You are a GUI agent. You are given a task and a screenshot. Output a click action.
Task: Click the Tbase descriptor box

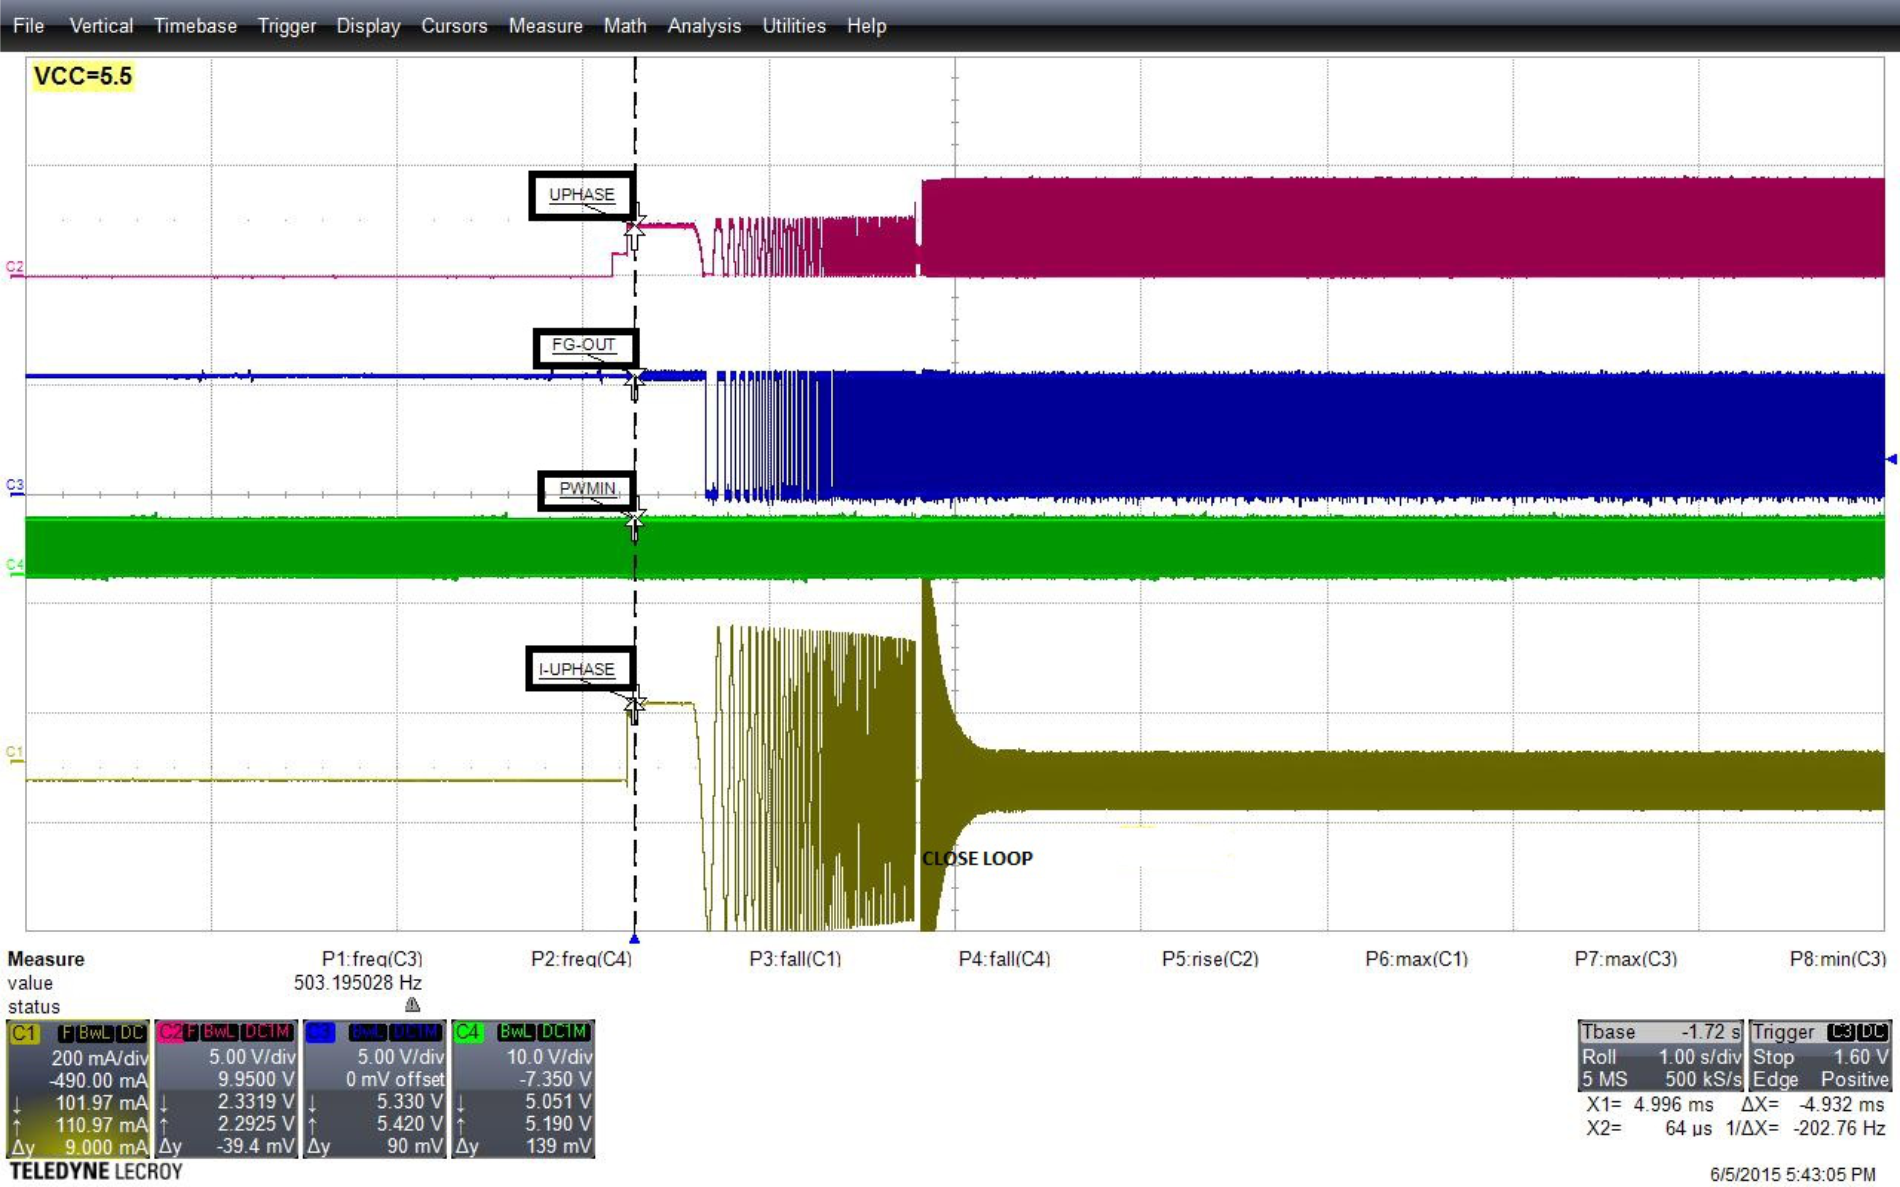(1660, 1032)
